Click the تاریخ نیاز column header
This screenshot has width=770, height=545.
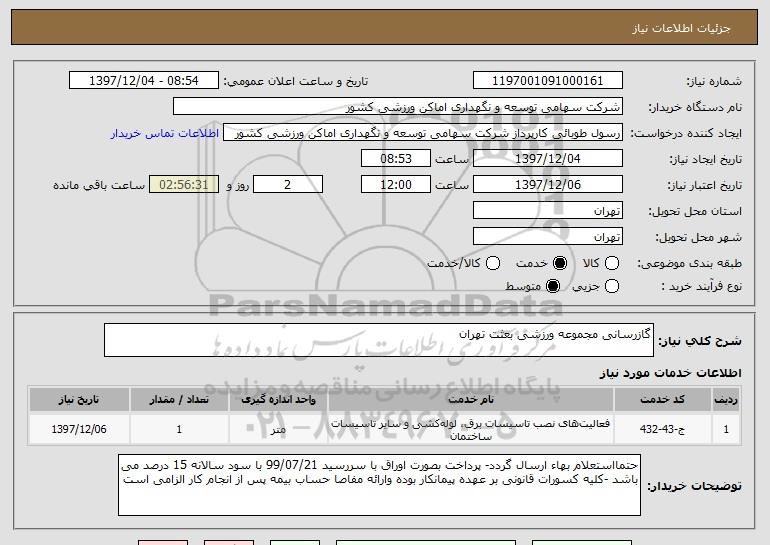[x=79, y=400]
